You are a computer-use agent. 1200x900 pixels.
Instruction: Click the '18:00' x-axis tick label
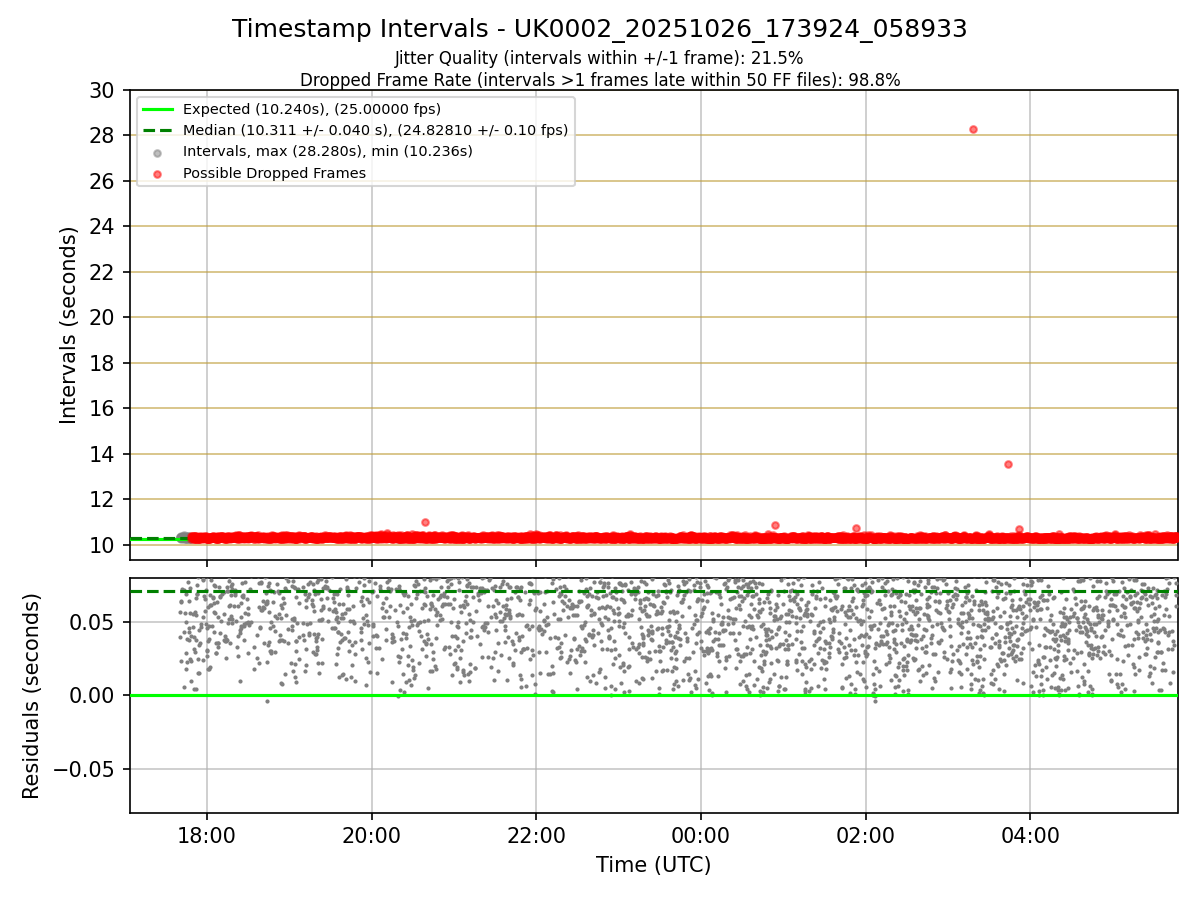207,835
